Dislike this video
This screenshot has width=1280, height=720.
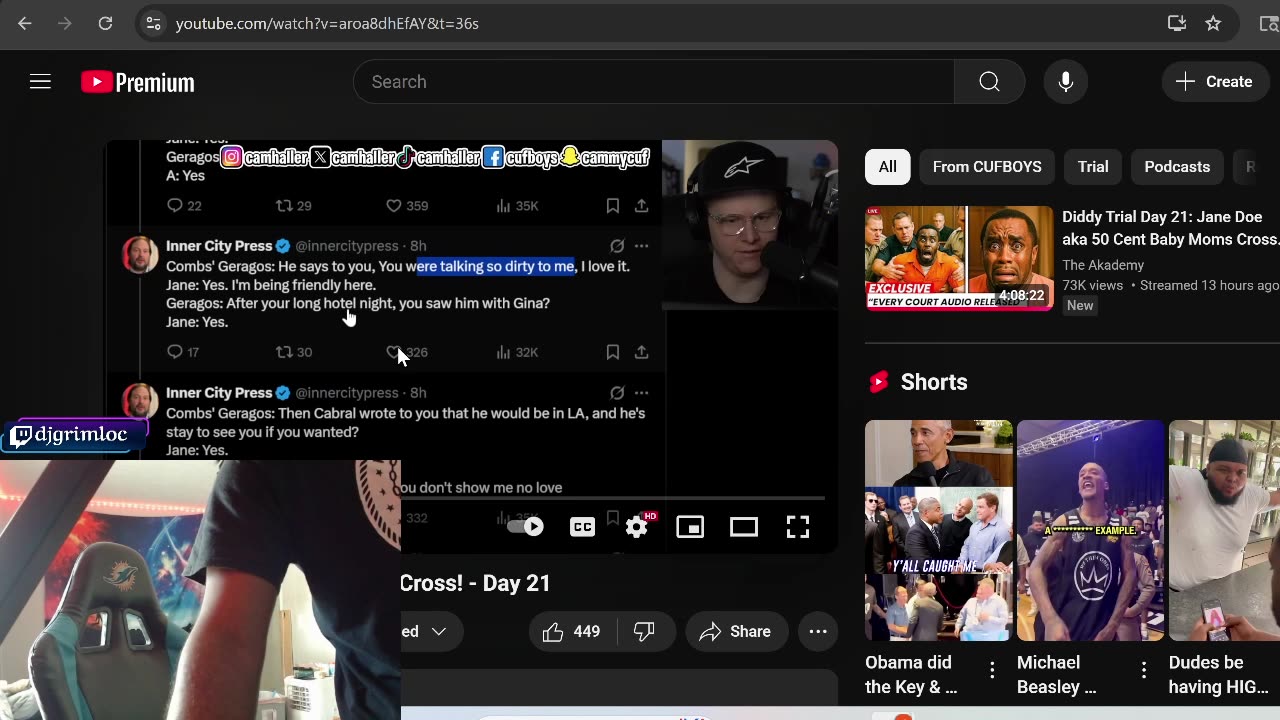coord(646,631)
